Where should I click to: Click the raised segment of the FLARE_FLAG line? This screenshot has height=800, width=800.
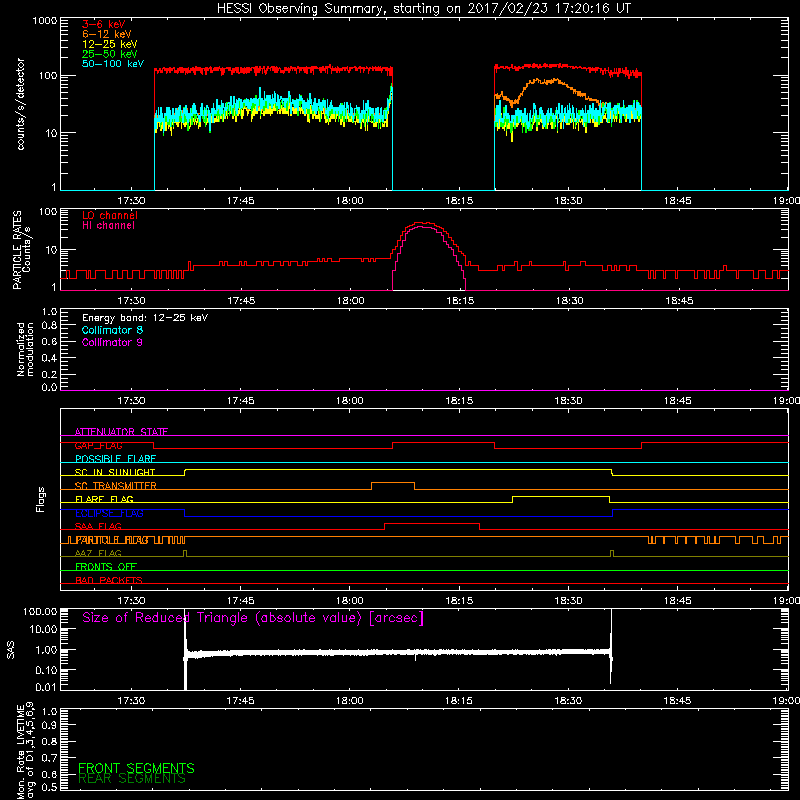point(561,496)
